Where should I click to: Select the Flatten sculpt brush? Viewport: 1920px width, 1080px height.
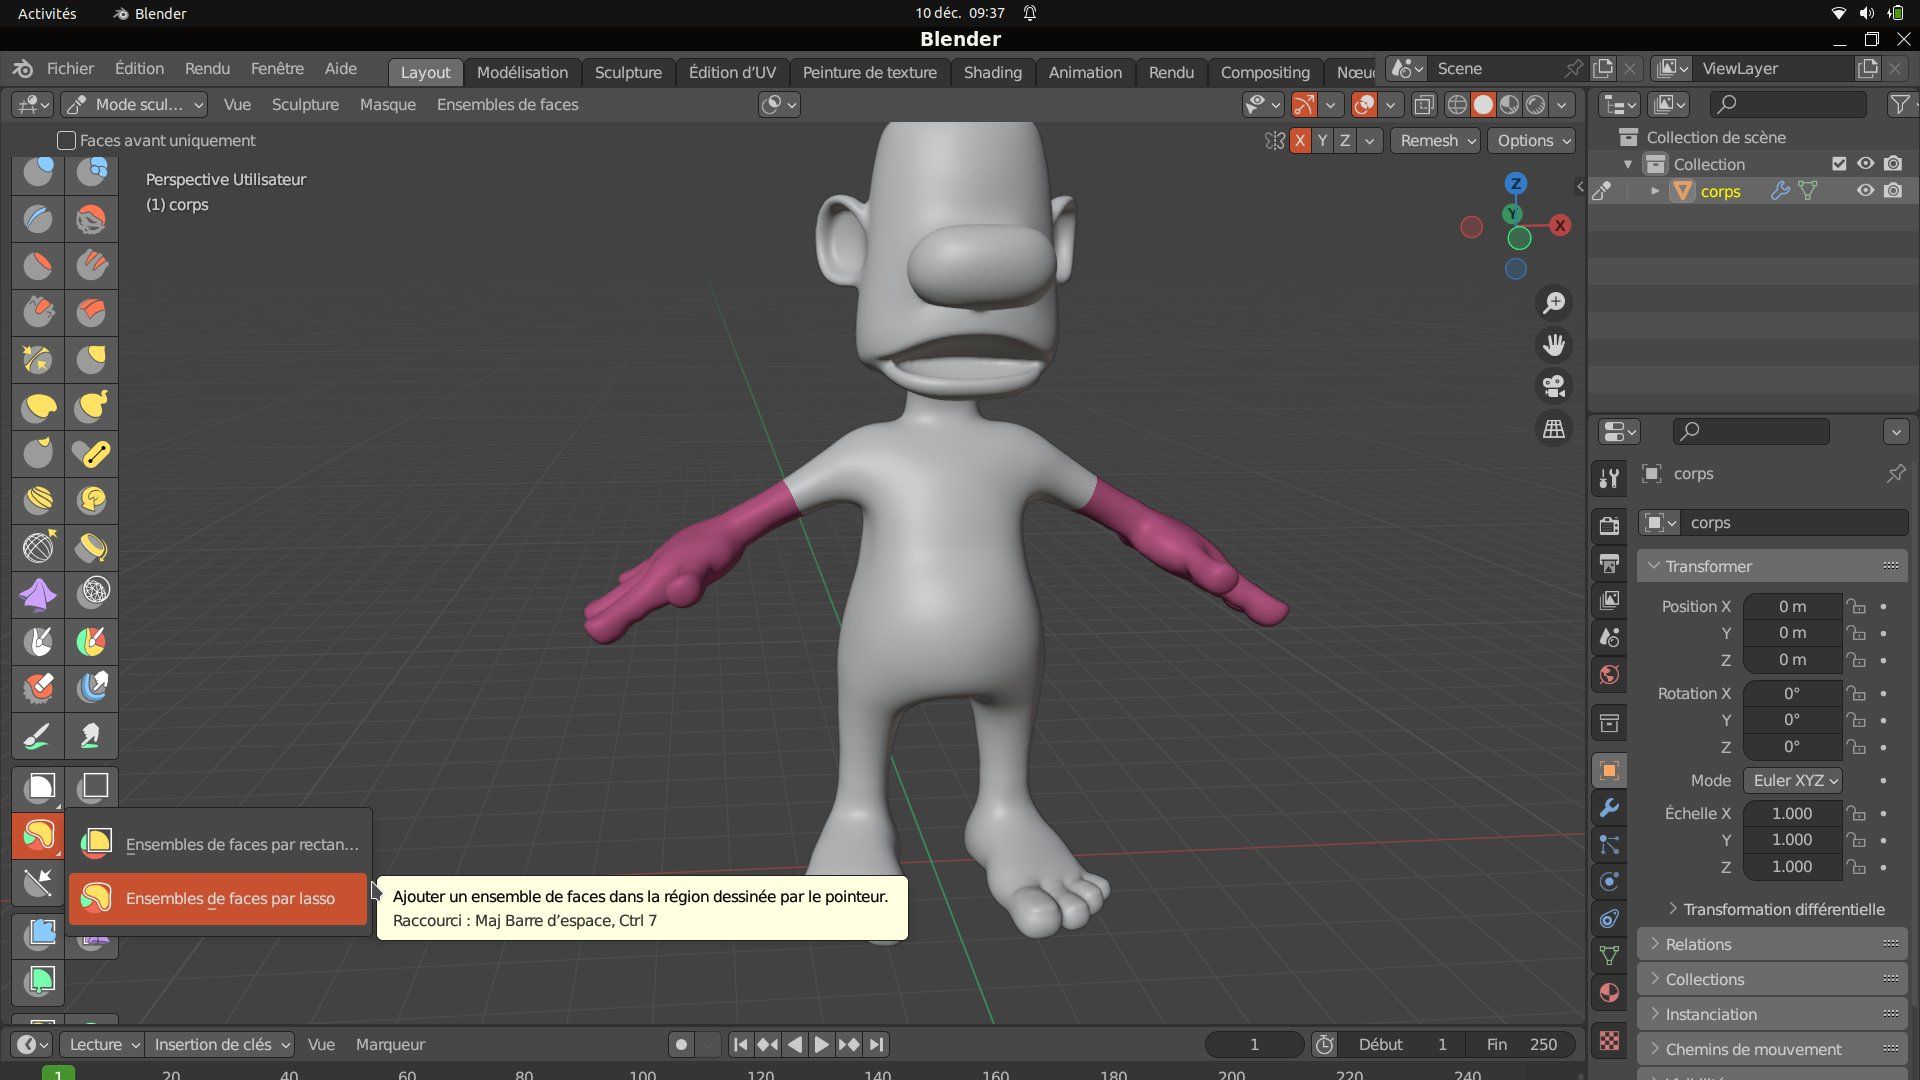click(38, 266)
